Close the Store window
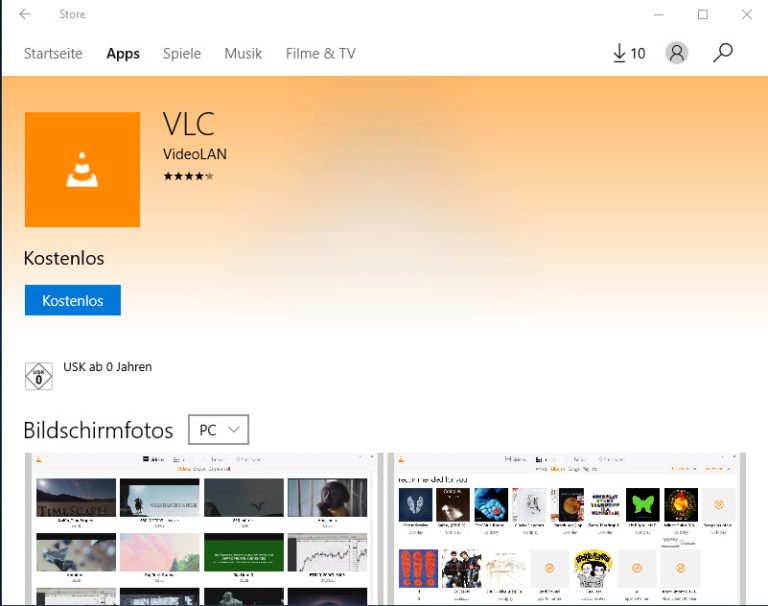768x606 pixels. click(746, 15)
